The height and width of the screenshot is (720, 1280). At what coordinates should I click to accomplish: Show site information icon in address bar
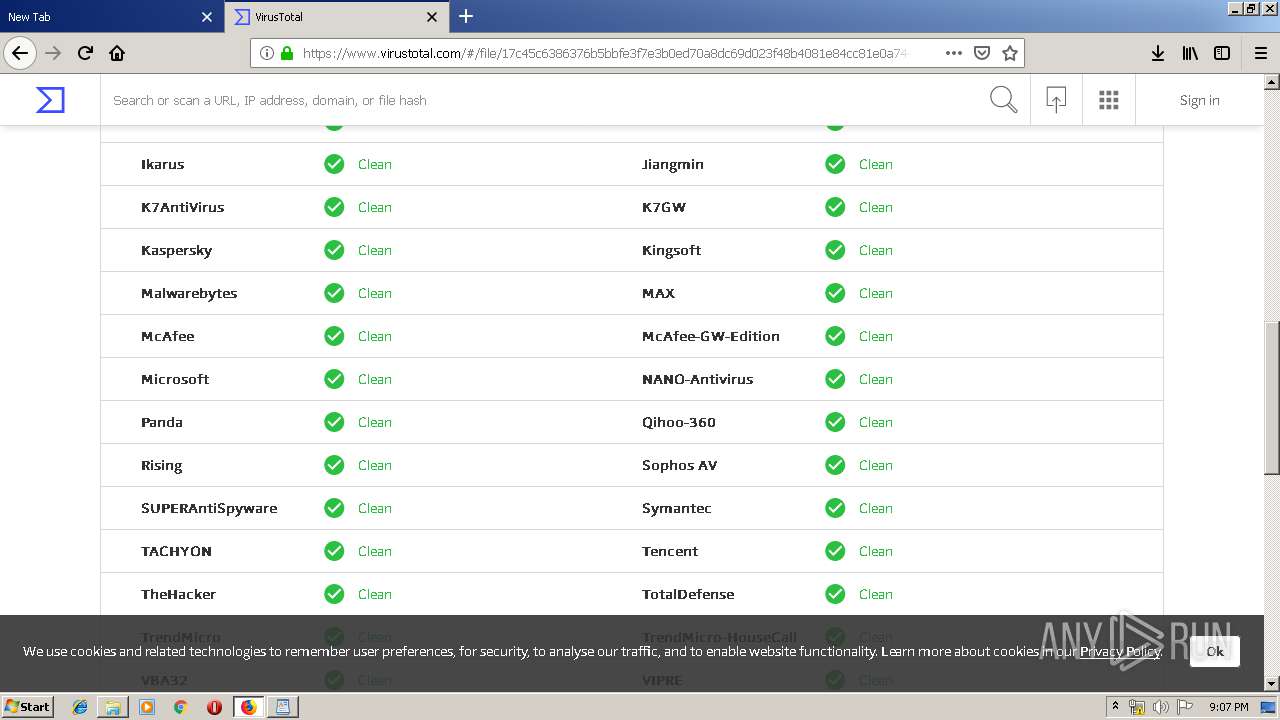[x=266, y=53]
